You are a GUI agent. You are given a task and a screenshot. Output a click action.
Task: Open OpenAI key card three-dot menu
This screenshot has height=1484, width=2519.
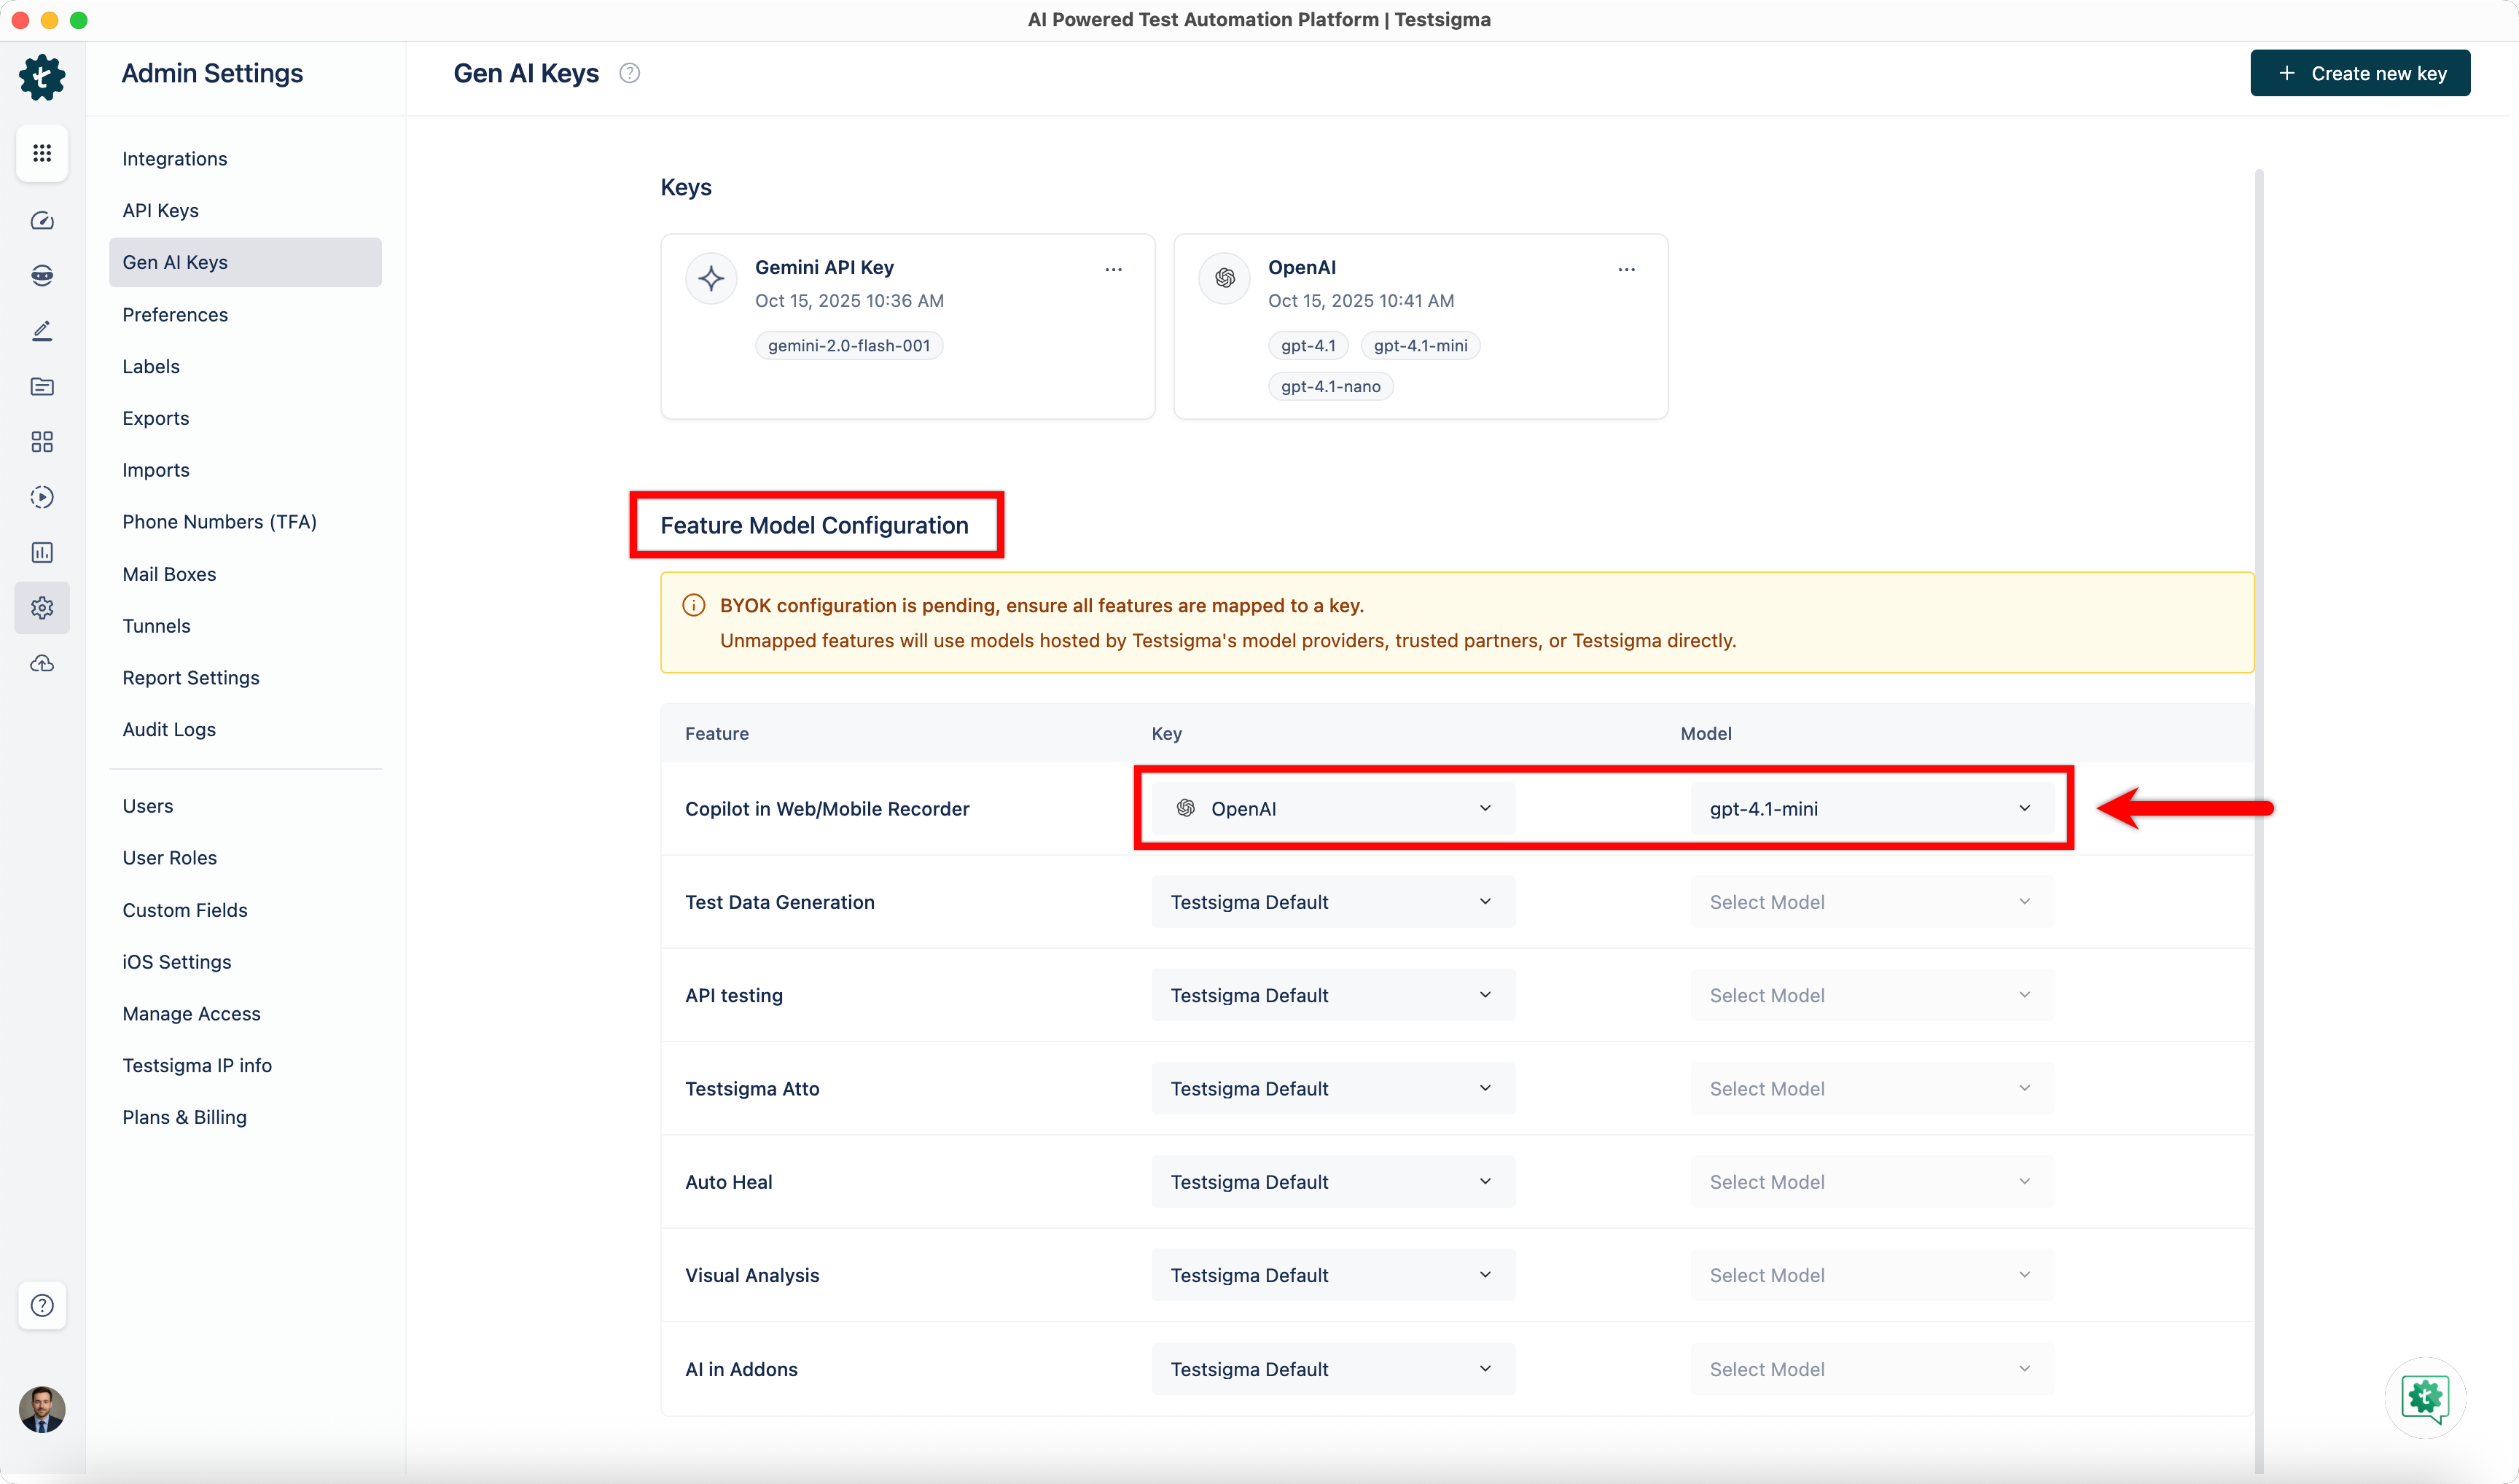pos(1626,269)
